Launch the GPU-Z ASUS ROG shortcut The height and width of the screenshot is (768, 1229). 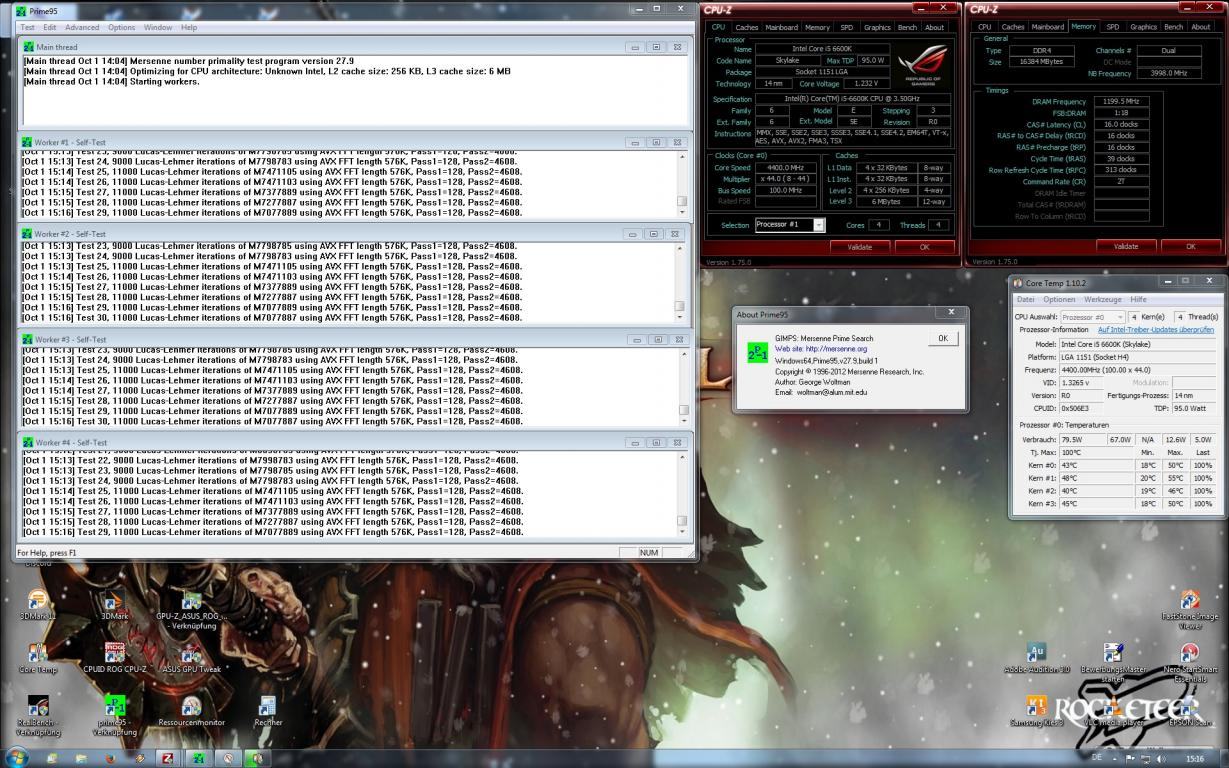click(x=191, y=609)
